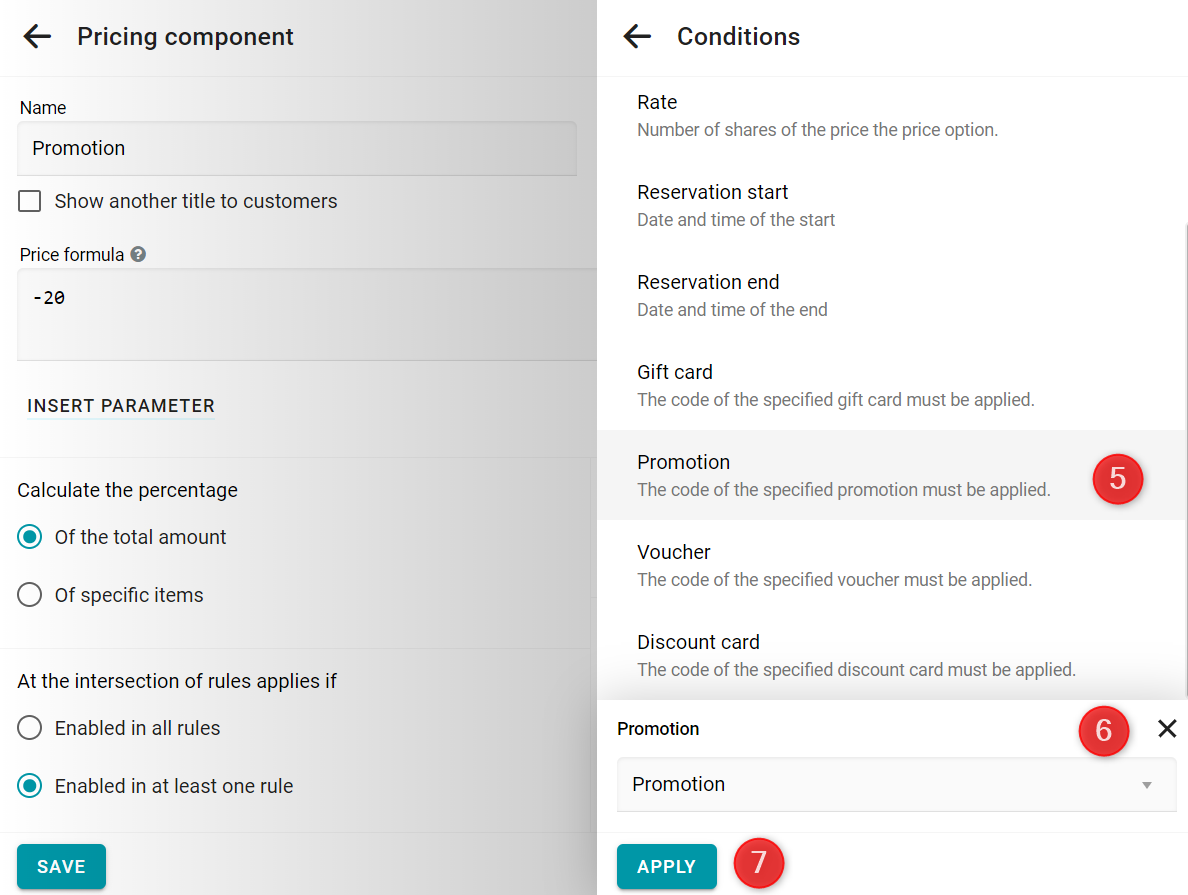This screenshot has height=895, width=1188.
Task: Apply the selected promotion condition
Action: coord(667,866)
